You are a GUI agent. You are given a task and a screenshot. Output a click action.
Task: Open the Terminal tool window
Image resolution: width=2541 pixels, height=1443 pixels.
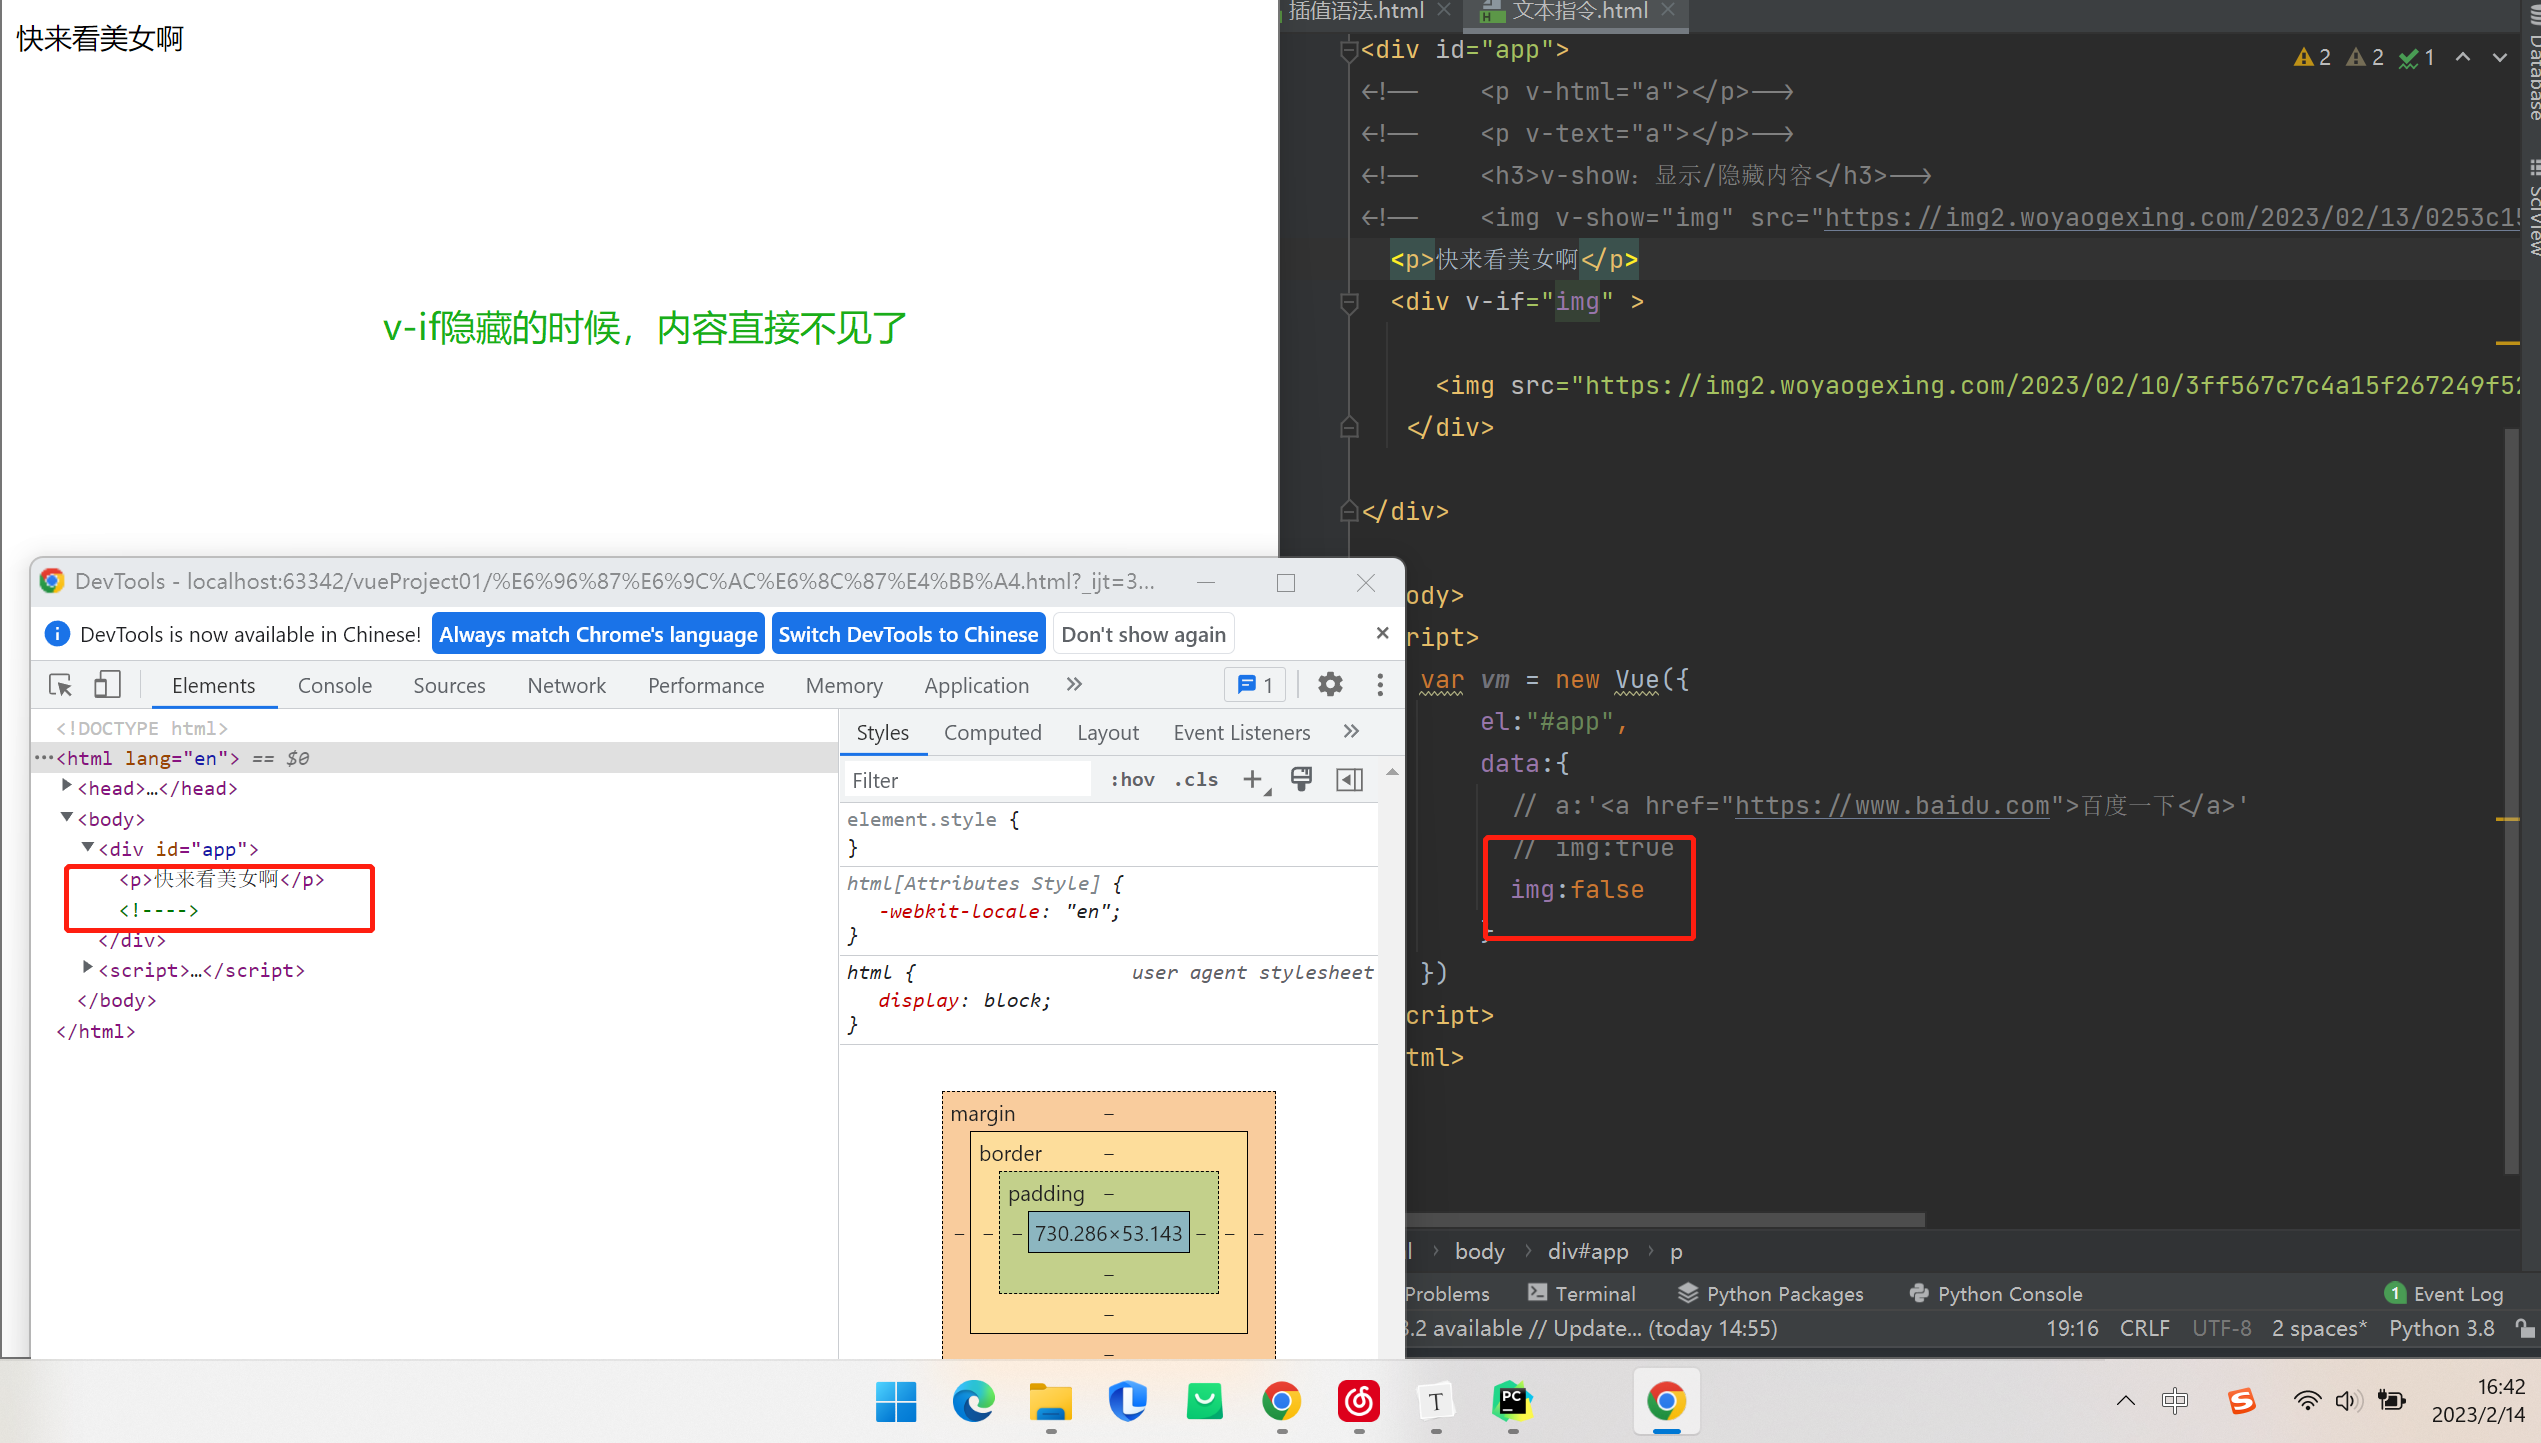click(1581, 1293)
